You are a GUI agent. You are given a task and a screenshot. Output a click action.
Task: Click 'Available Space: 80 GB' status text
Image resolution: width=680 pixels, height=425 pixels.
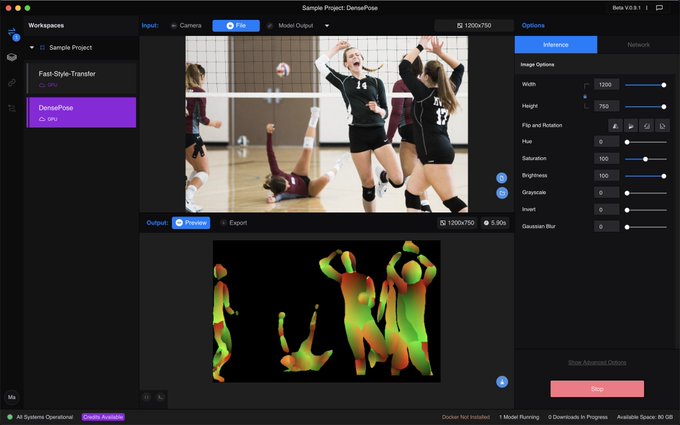click(x=645, y=417)
